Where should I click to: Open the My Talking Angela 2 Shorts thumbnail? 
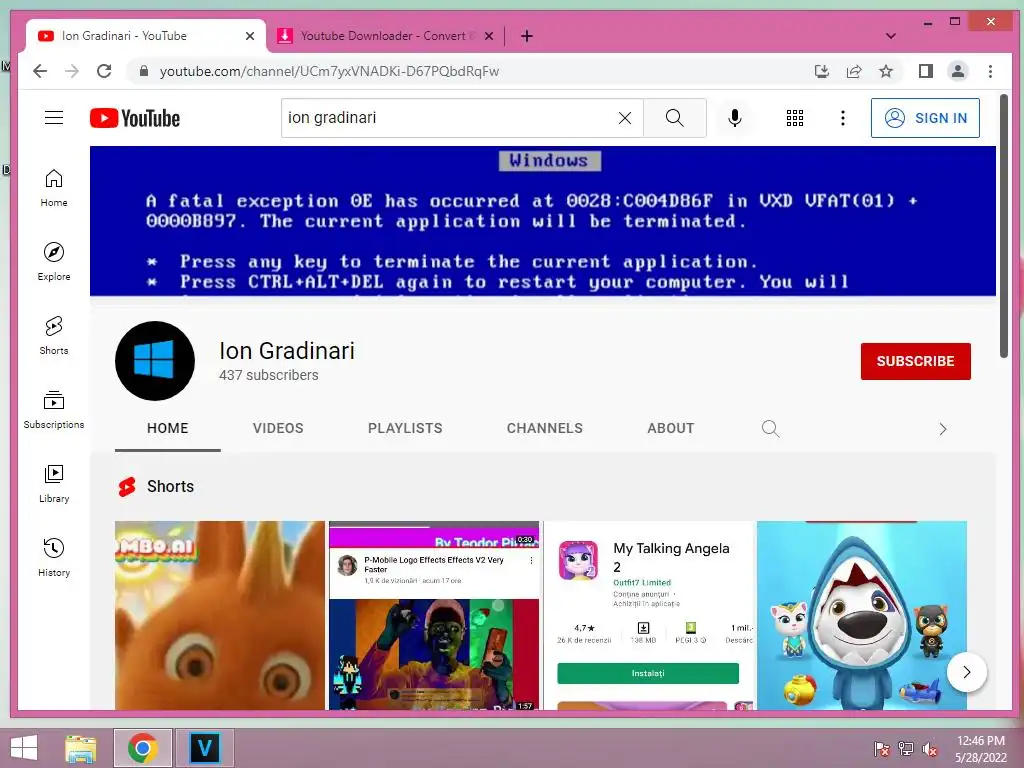click(648, 615)
